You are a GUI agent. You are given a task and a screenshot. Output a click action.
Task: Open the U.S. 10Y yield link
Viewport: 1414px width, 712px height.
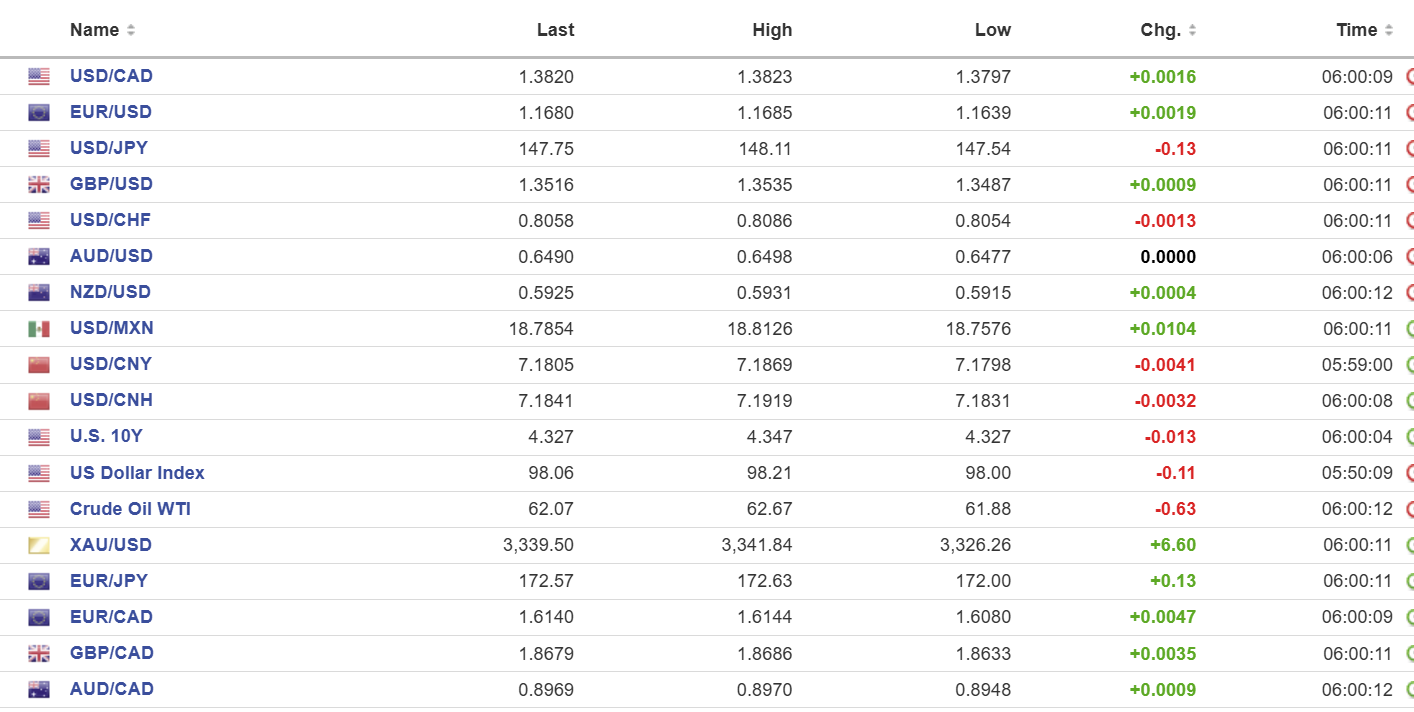point(107,436)
